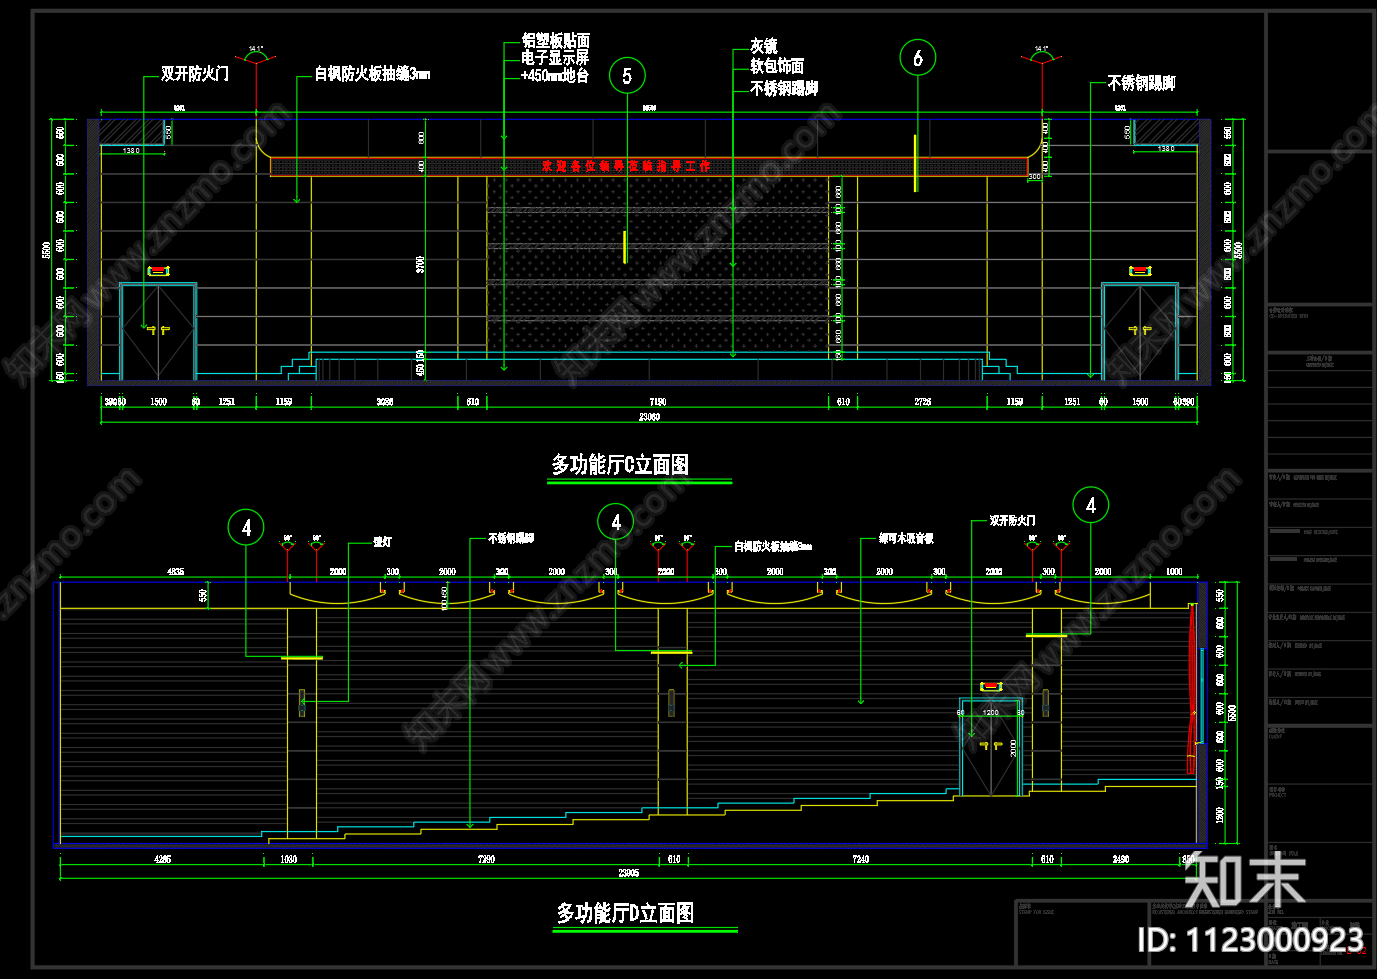Select the vertical 3700 dimension text

coord(421,264)
